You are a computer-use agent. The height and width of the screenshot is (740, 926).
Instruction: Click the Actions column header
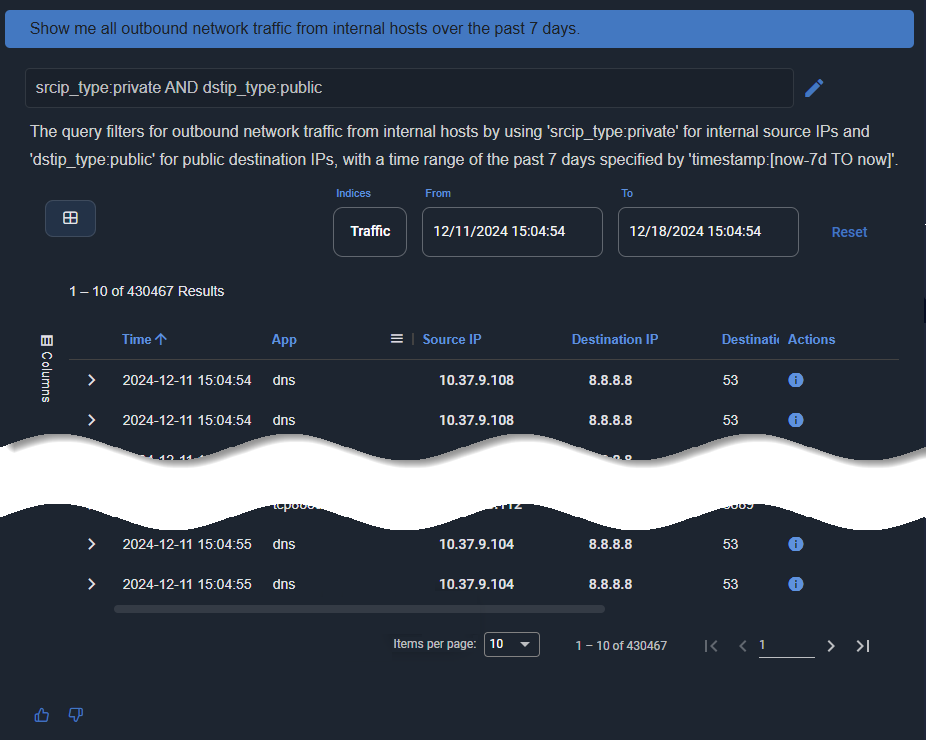point(811,339)
